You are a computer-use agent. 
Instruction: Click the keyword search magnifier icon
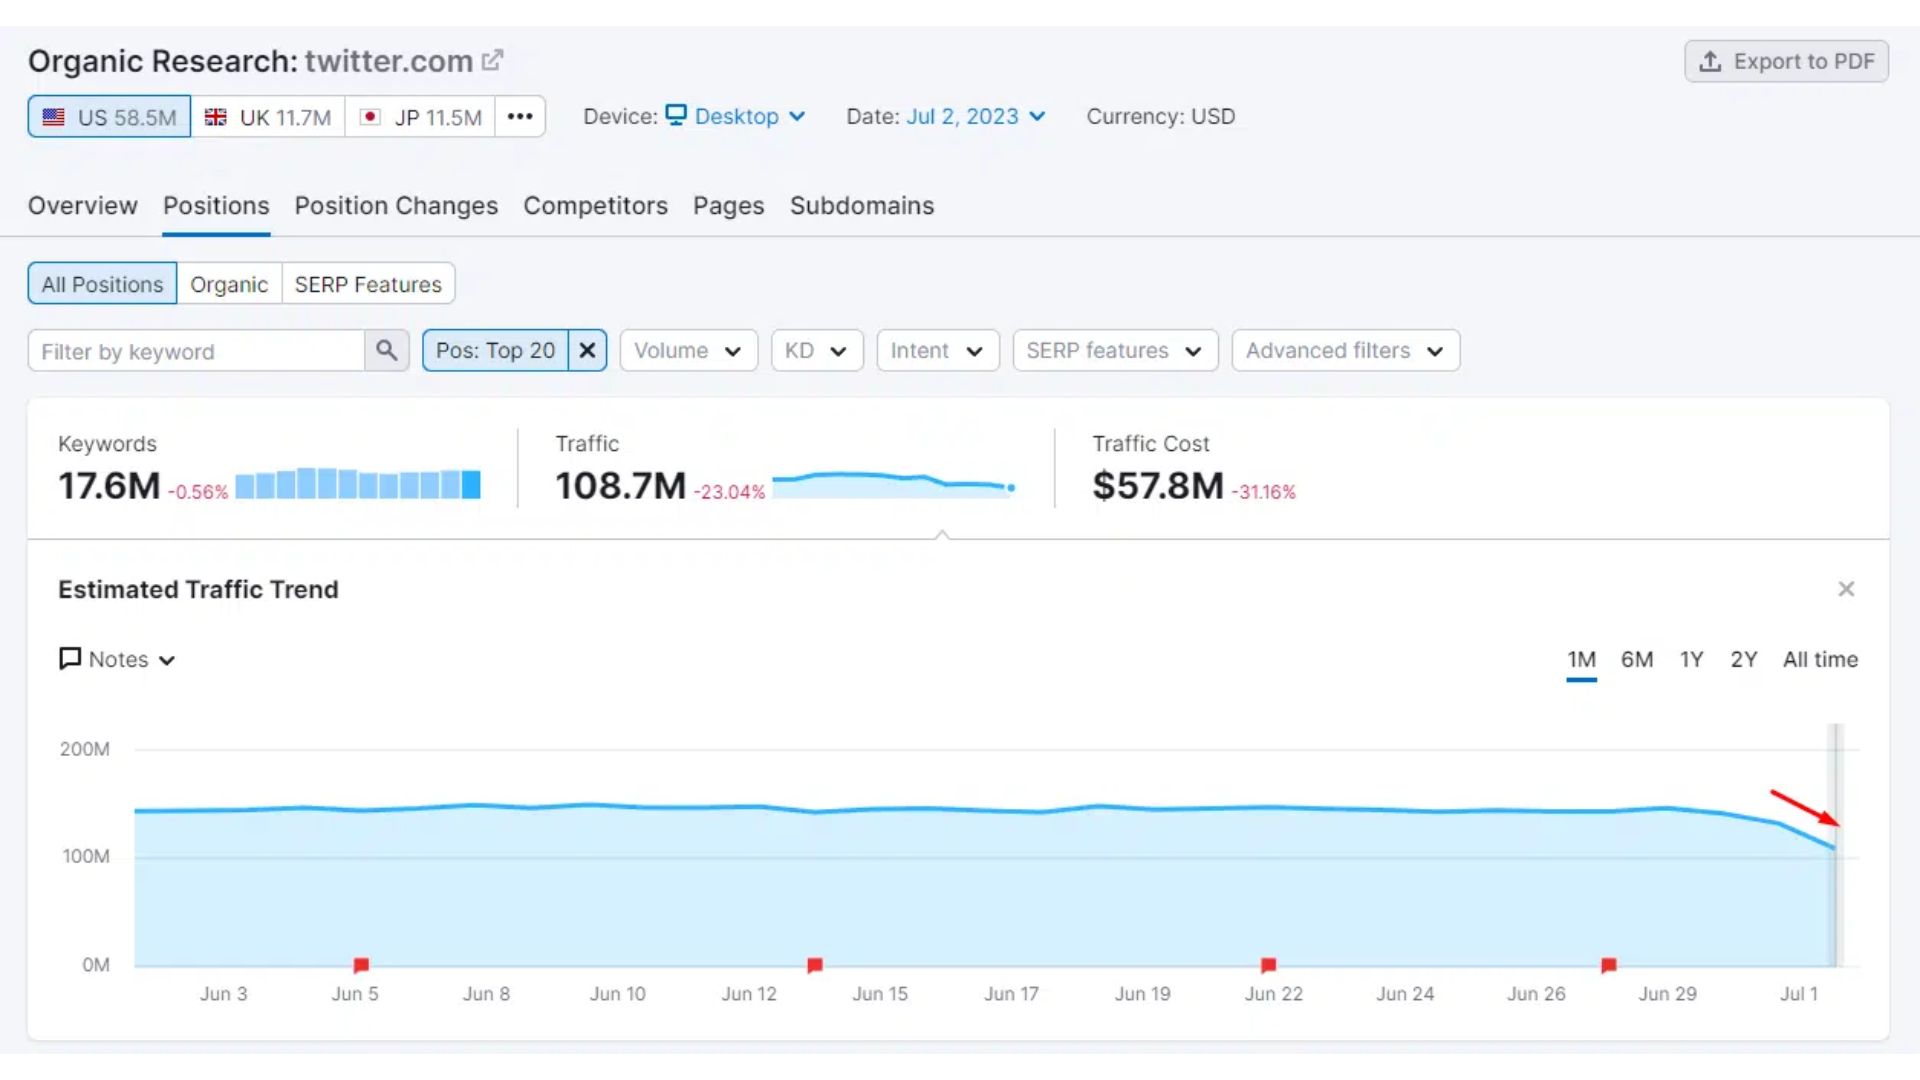click(386, 351)
